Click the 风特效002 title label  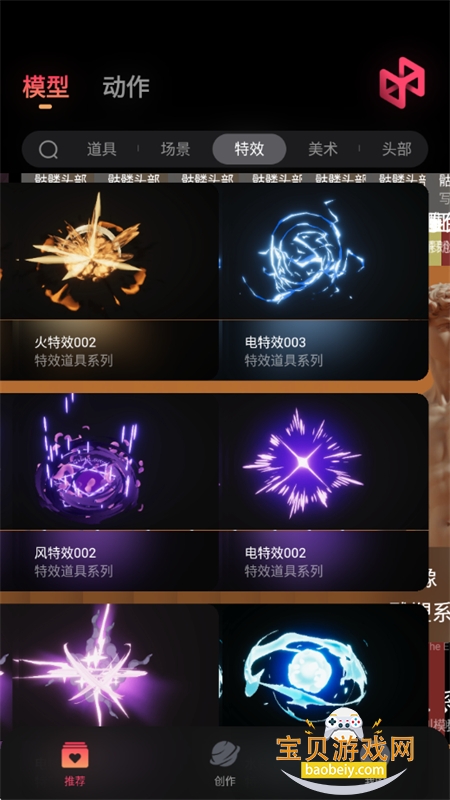tap(65, 553)
